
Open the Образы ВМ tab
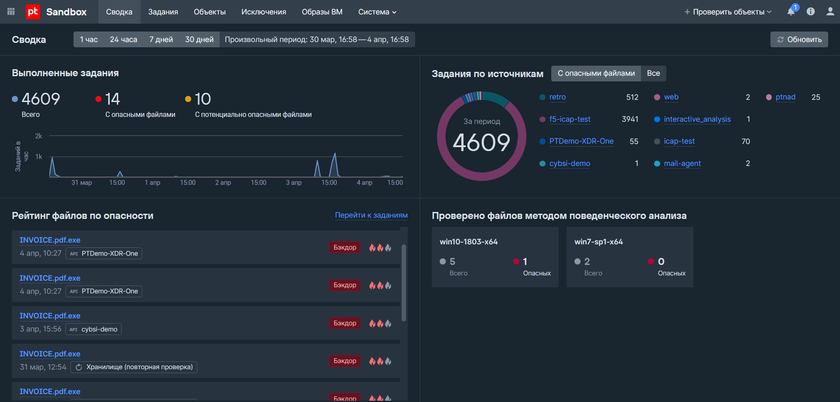coord(322,12)
